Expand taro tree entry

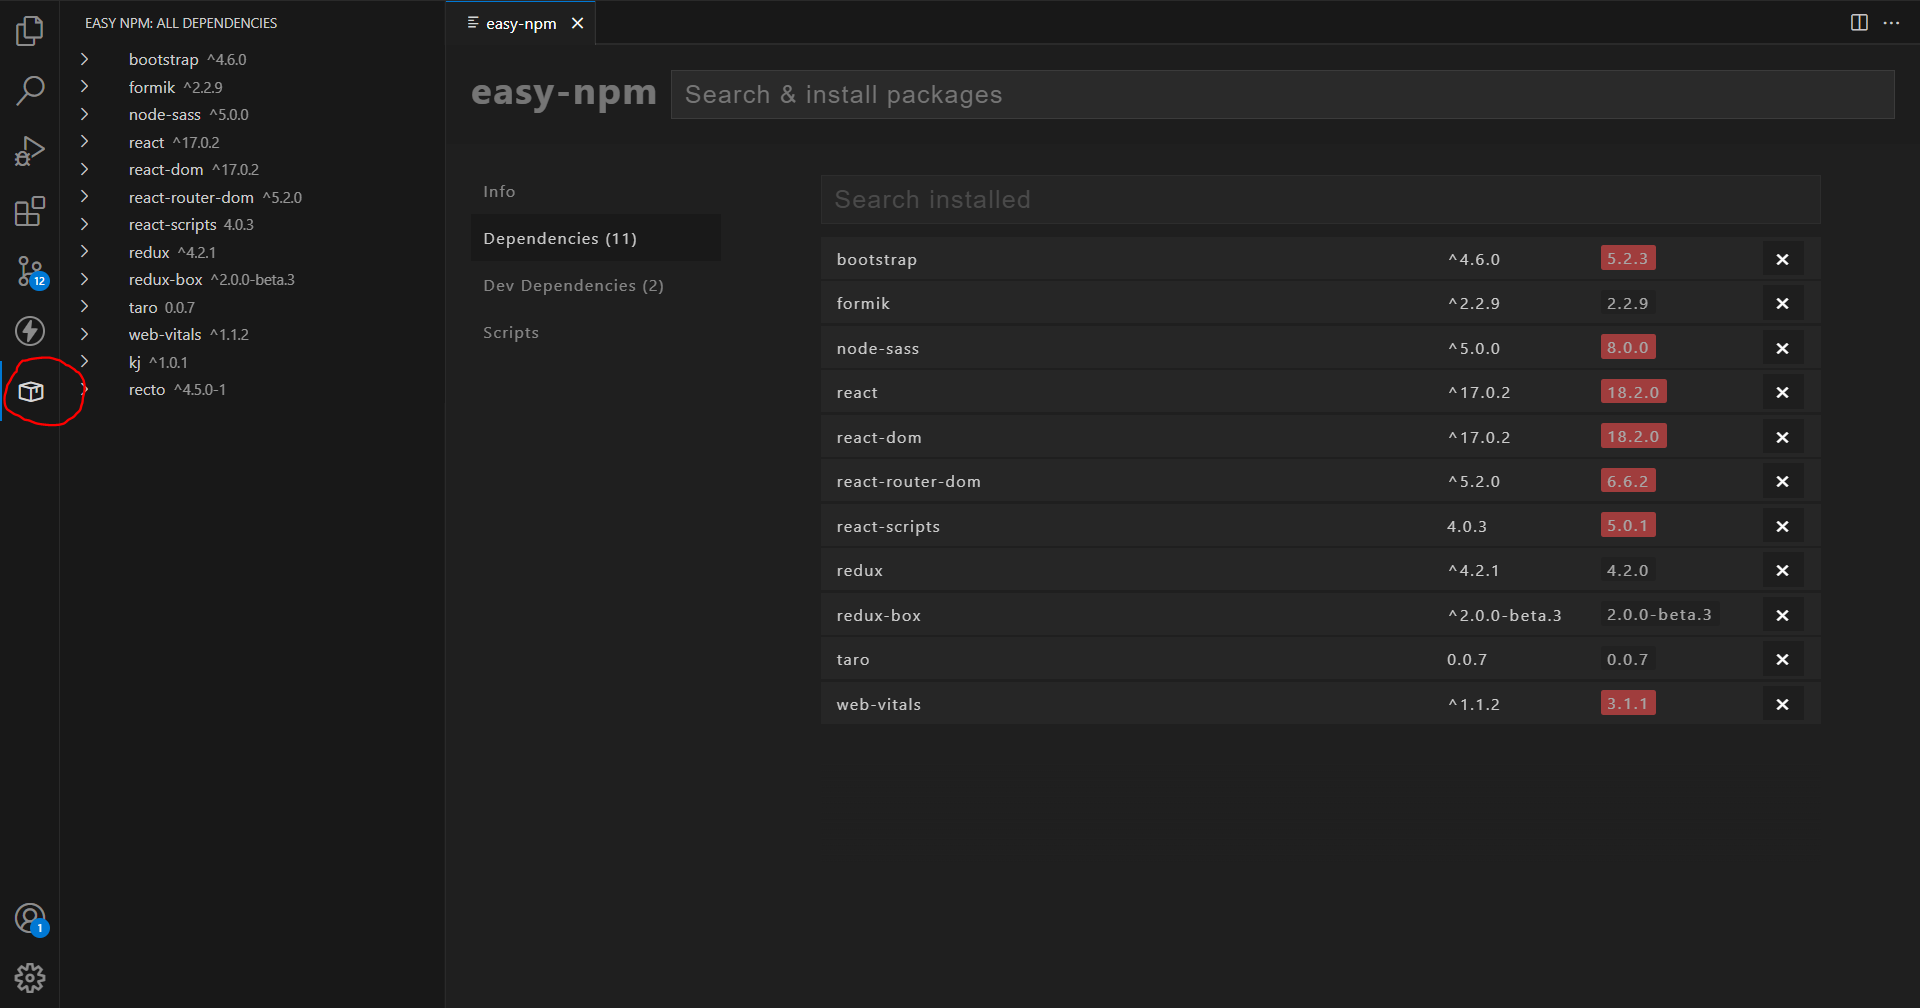(x=85, y=307)
